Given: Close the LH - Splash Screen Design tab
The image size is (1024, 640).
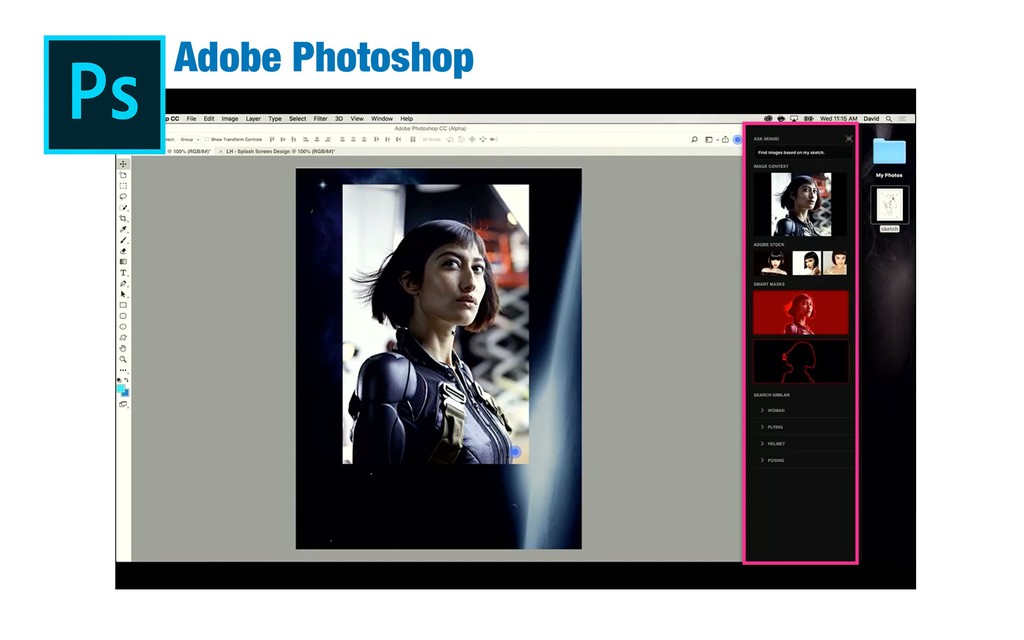Looking at the screenshot, I should [221, 152].
